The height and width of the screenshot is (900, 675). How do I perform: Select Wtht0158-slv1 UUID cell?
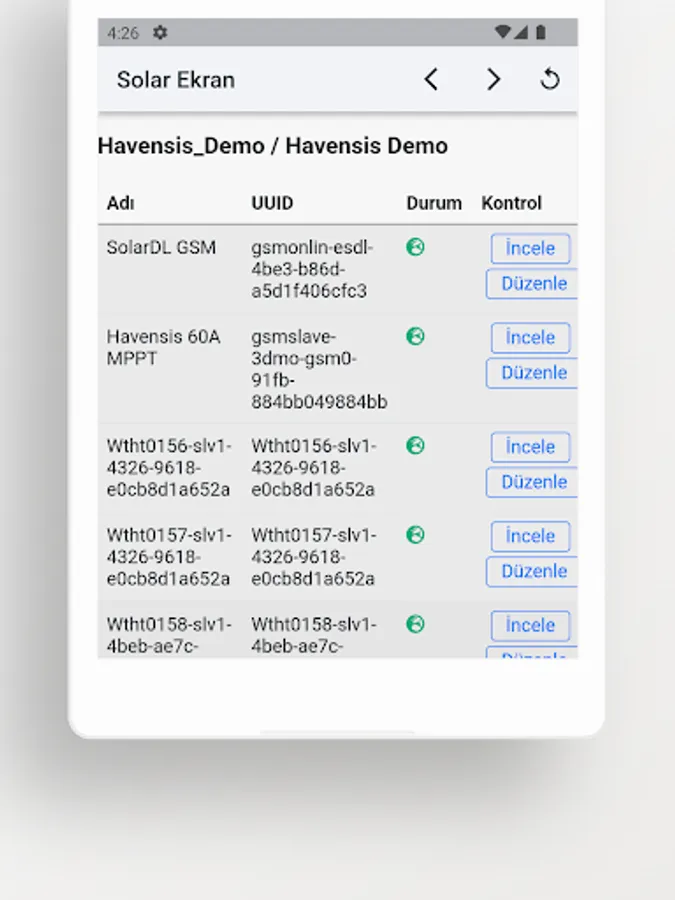click(x=313, y=635)
